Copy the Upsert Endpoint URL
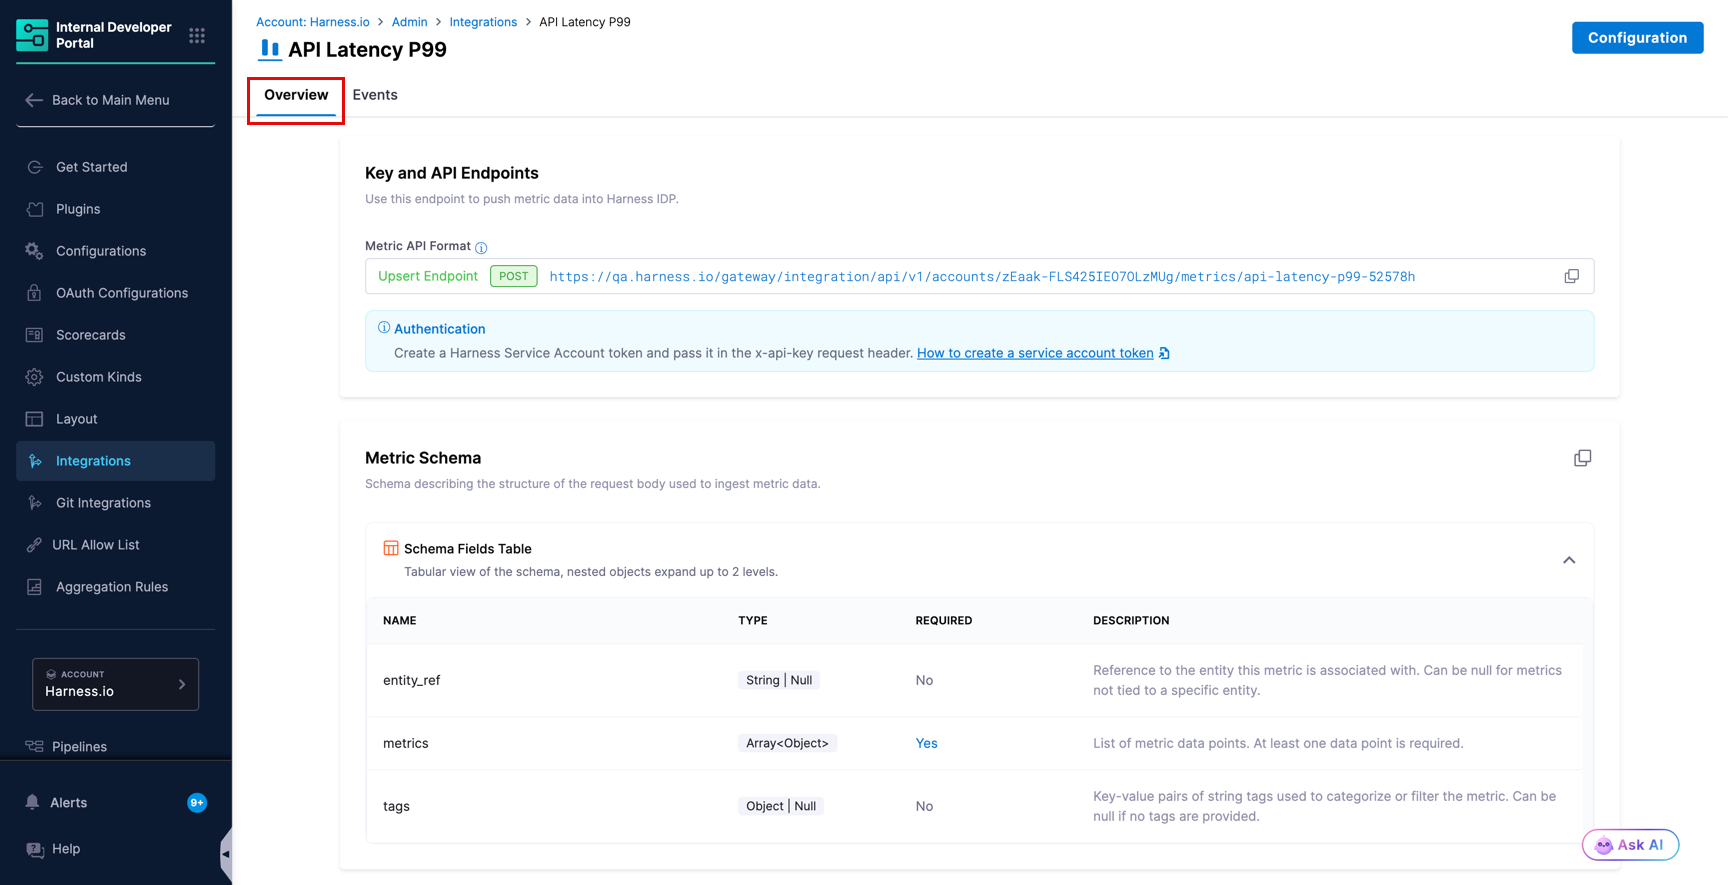 1572,276
